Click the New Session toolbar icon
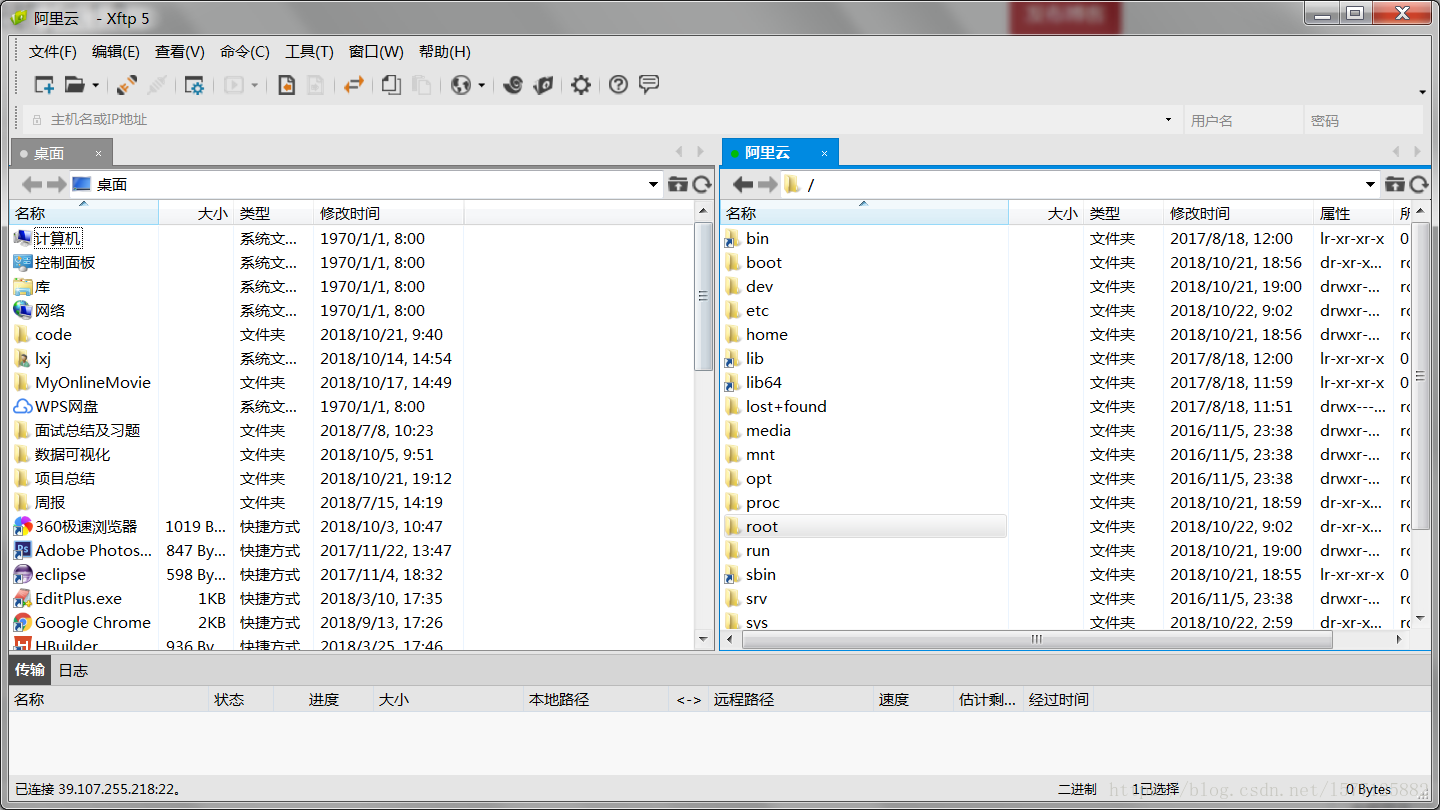This screenshot has width=1440, height=810. click(44, 86)
